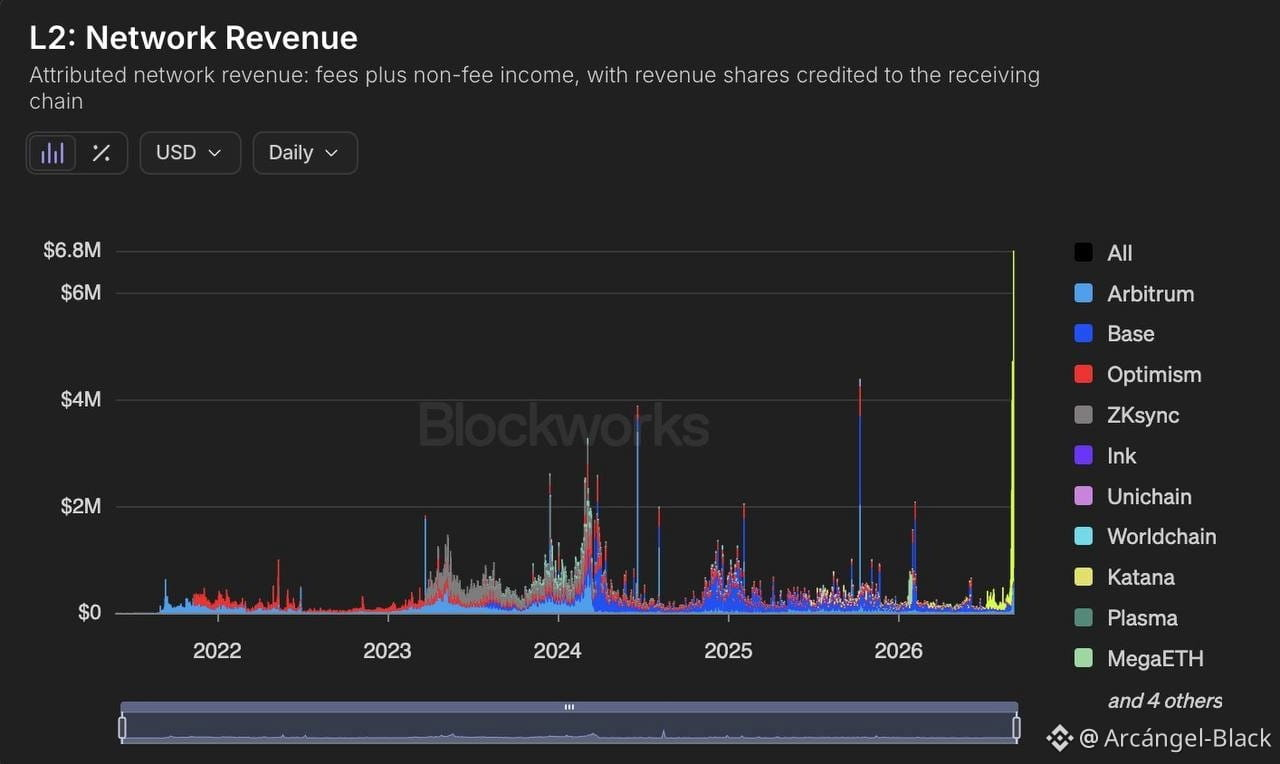This screenshot has width=1280, height=764.
Task: Click the Plasma green legend icon
Action: tap(1083, 618)
